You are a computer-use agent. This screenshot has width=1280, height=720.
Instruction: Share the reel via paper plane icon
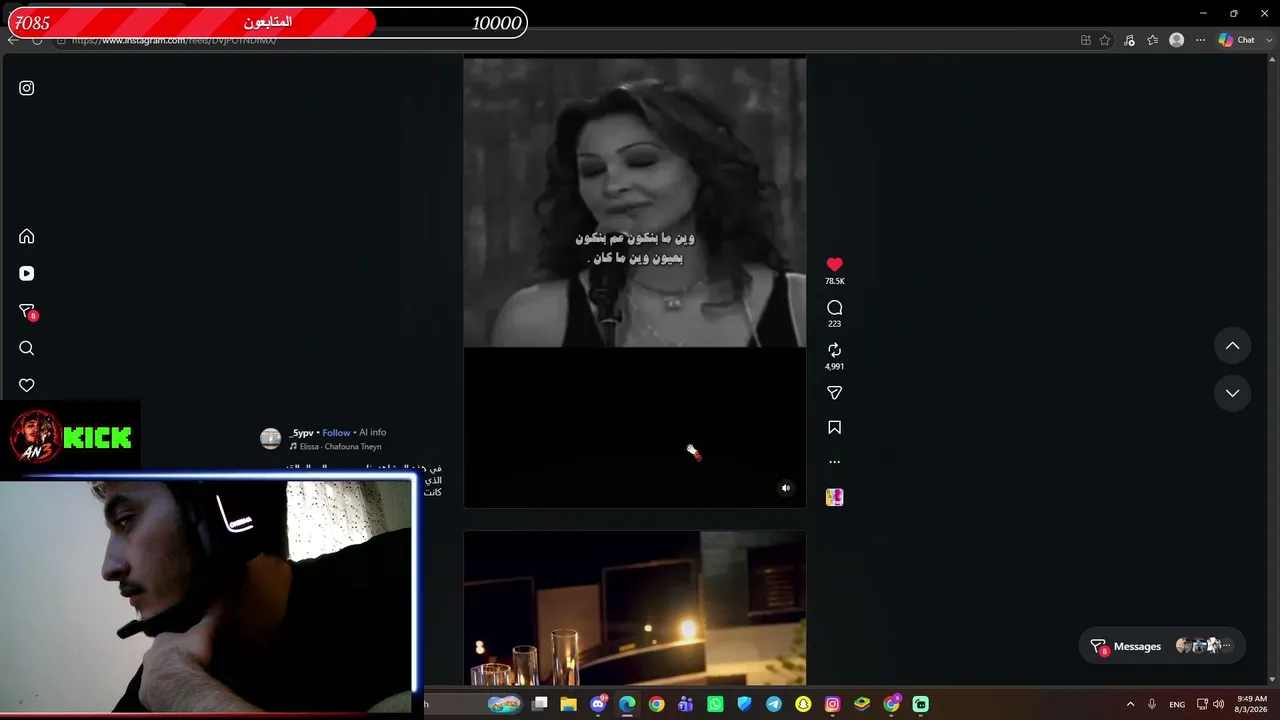[834, 393]
